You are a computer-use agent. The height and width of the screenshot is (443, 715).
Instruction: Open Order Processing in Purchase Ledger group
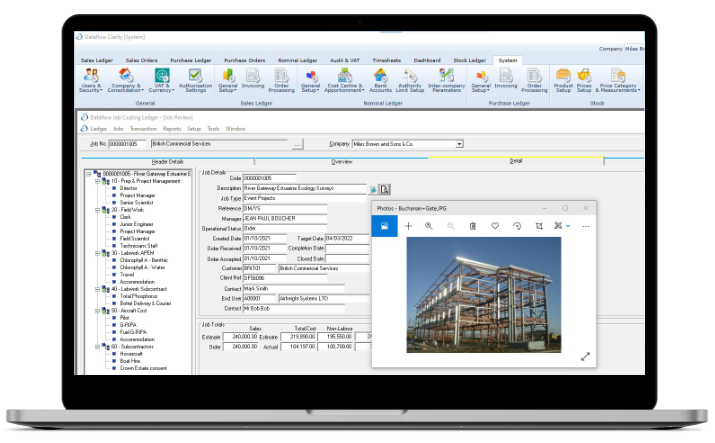coord(534,80)
